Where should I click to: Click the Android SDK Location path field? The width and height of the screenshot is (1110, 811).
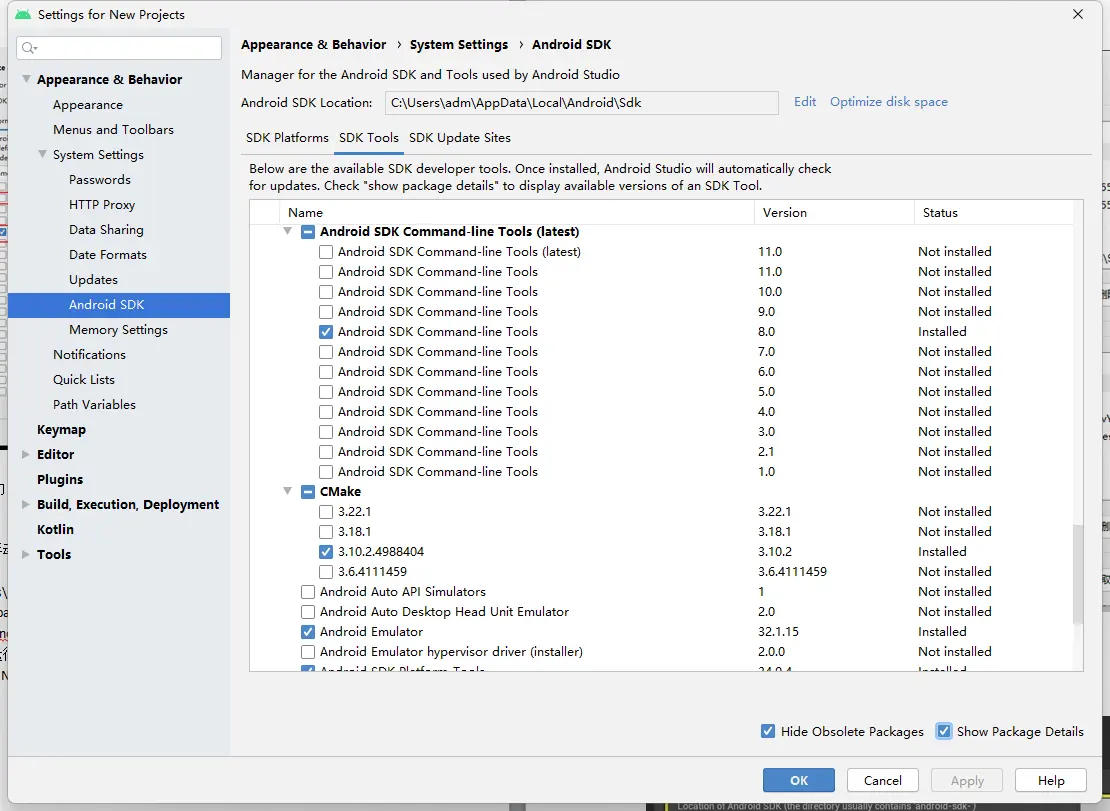point(581,103)
